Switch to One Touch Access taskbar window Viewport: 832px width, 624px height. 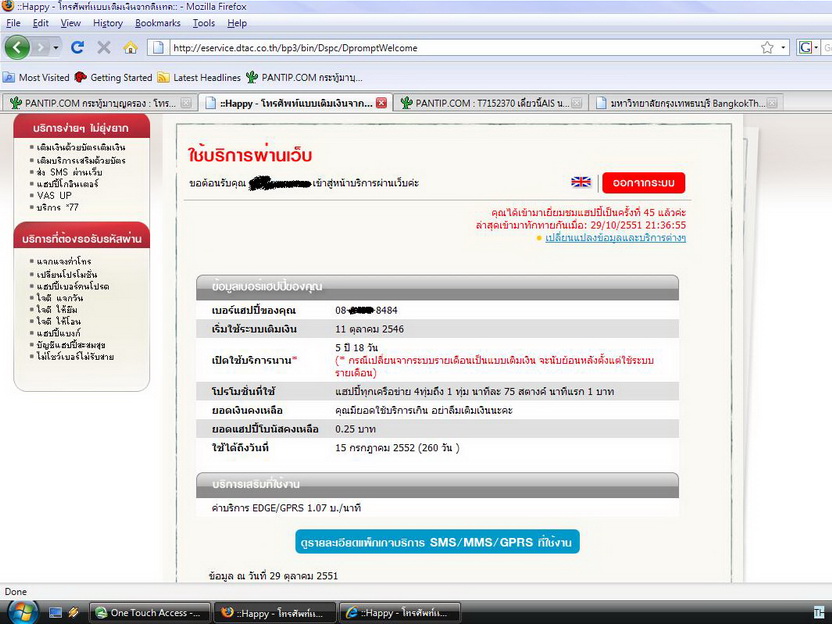[150, 613]
